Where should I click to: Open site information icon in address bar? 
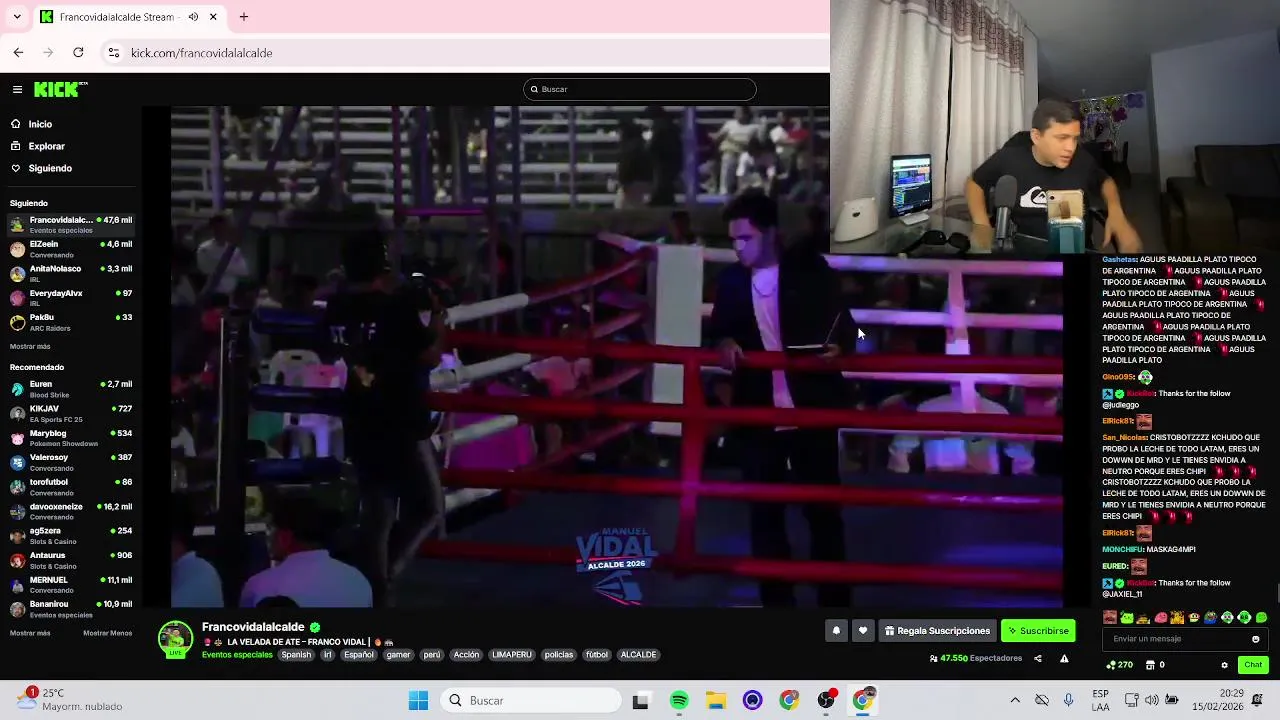click(114, 52)
